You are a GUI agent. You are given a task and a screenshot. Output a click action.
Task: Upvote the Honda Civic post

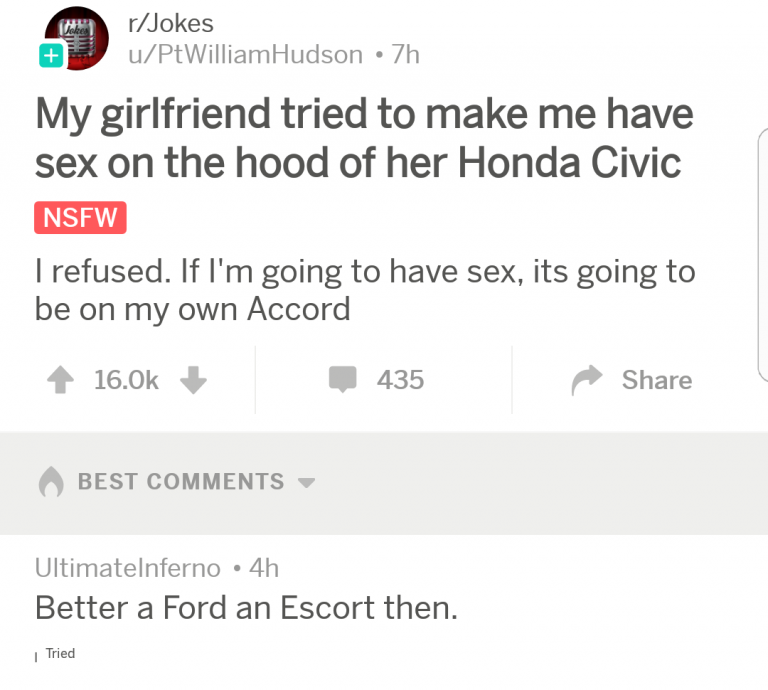(60, 380)
